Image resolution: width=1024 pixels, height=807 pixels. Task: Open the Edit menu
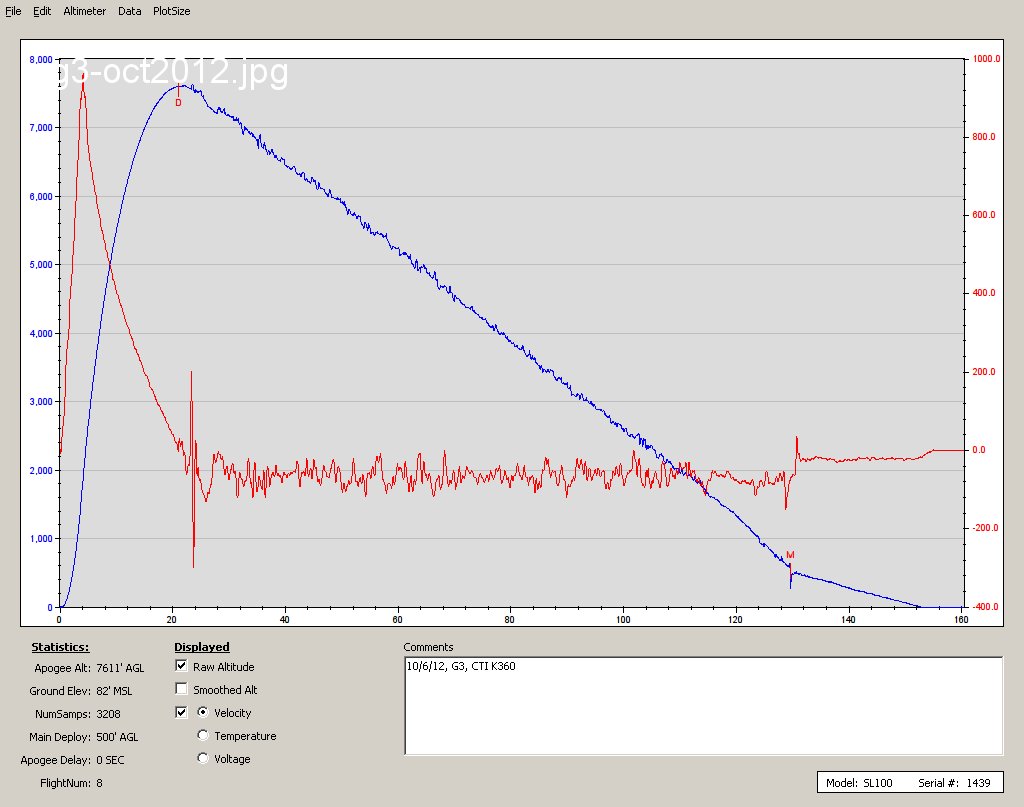(42, 11)
